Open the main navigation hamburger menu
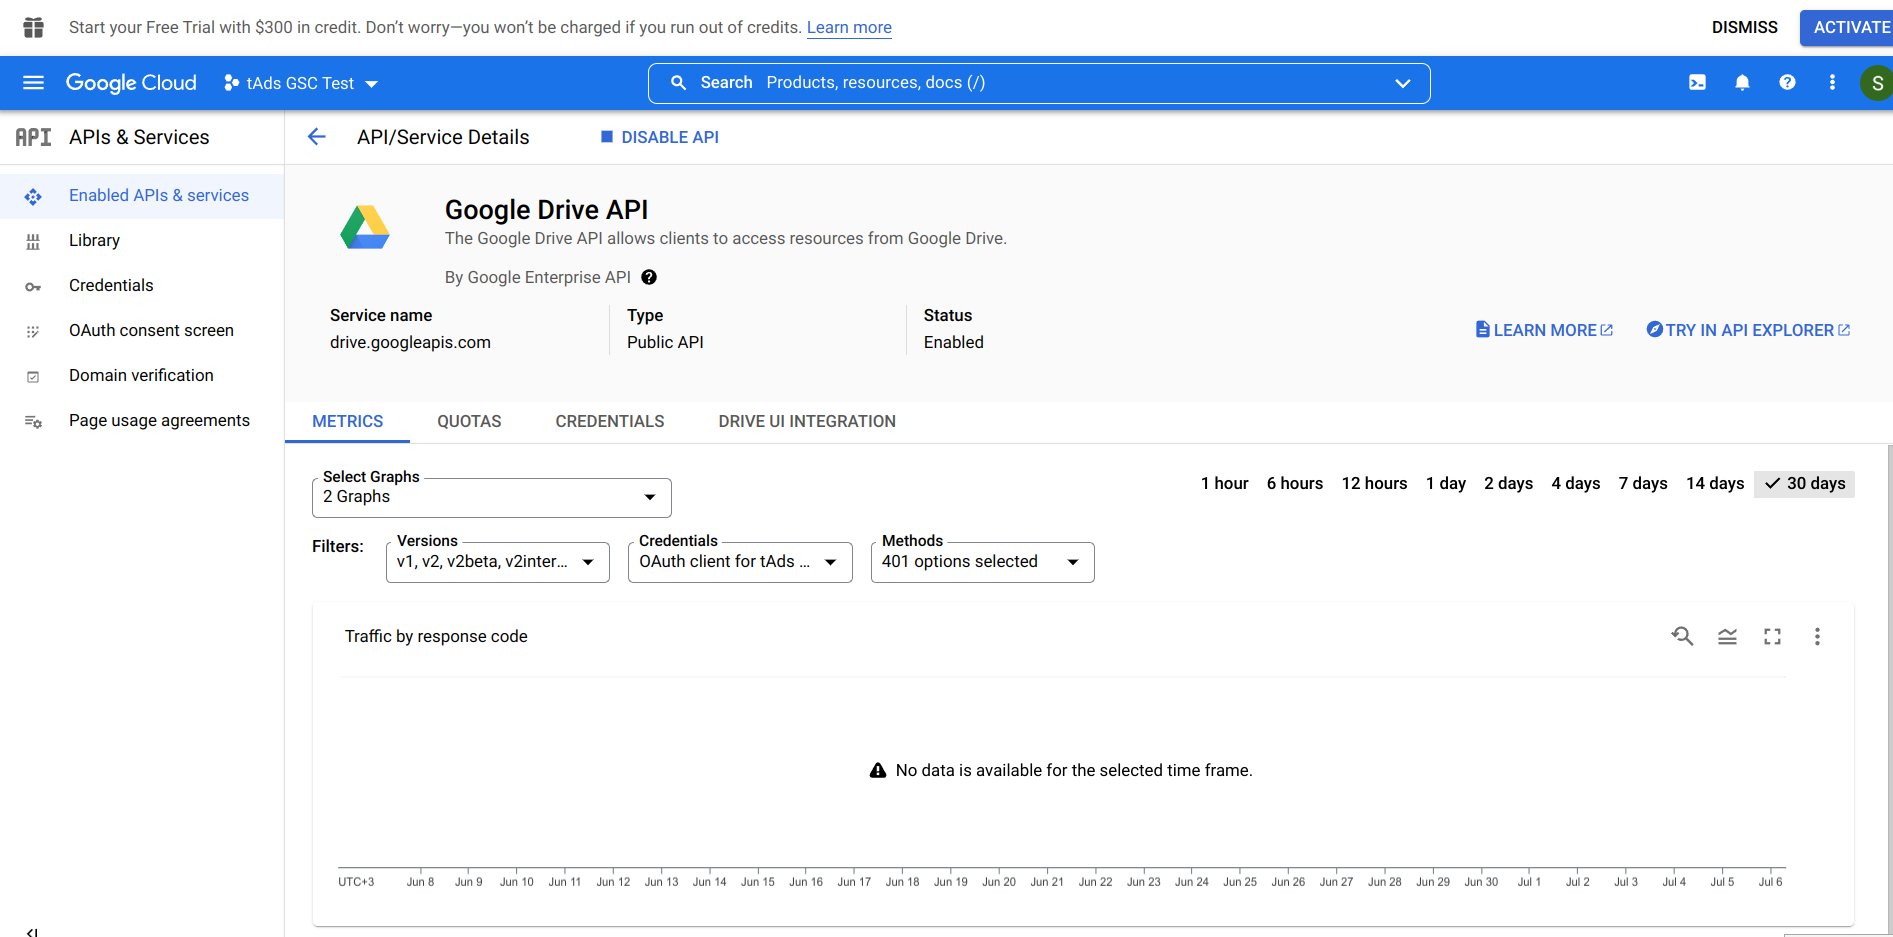This screenshot has width=1893, height=937. point(33,83)
